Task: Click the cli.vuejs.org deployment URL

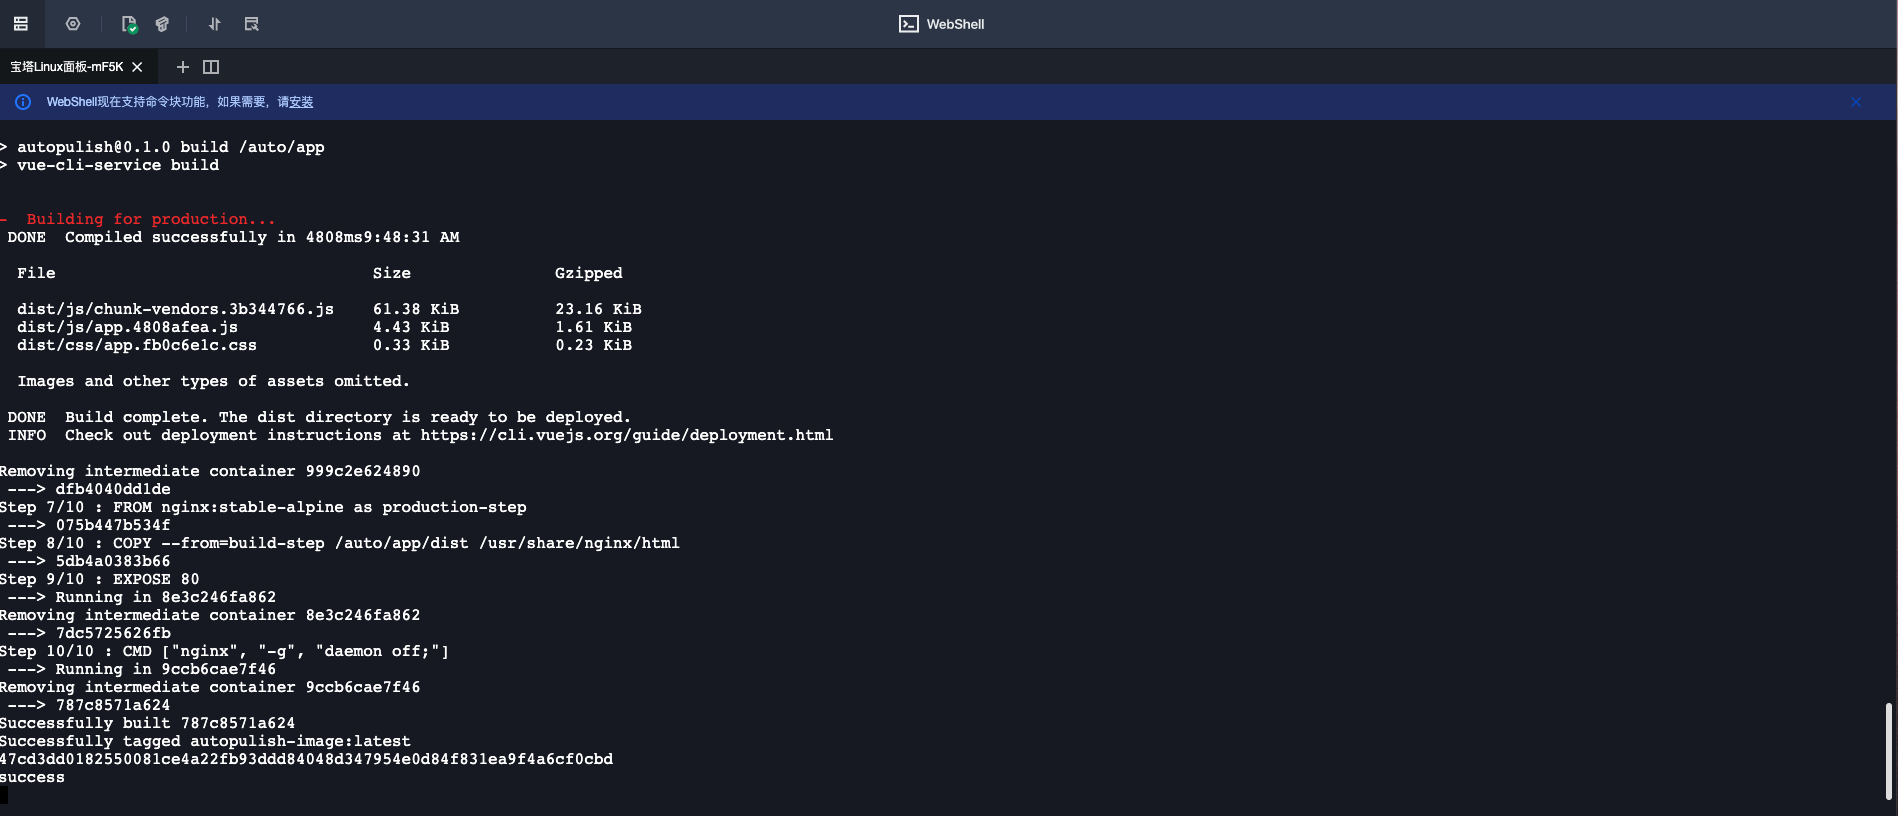Action: click(x=627, y=435)
